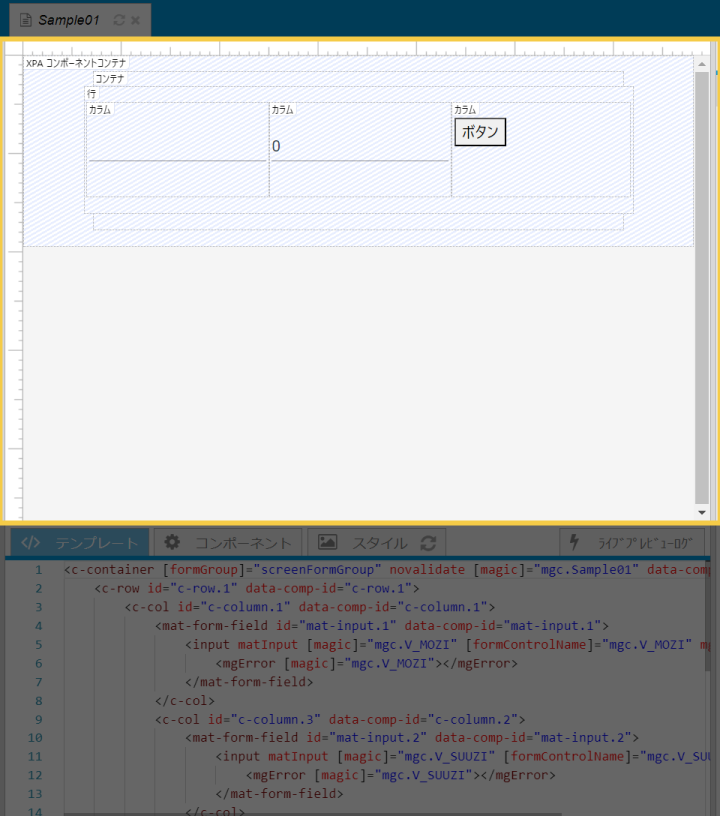720x816 pixels.
Task: Close the Sample01 tab
Action: coord(136,20)
